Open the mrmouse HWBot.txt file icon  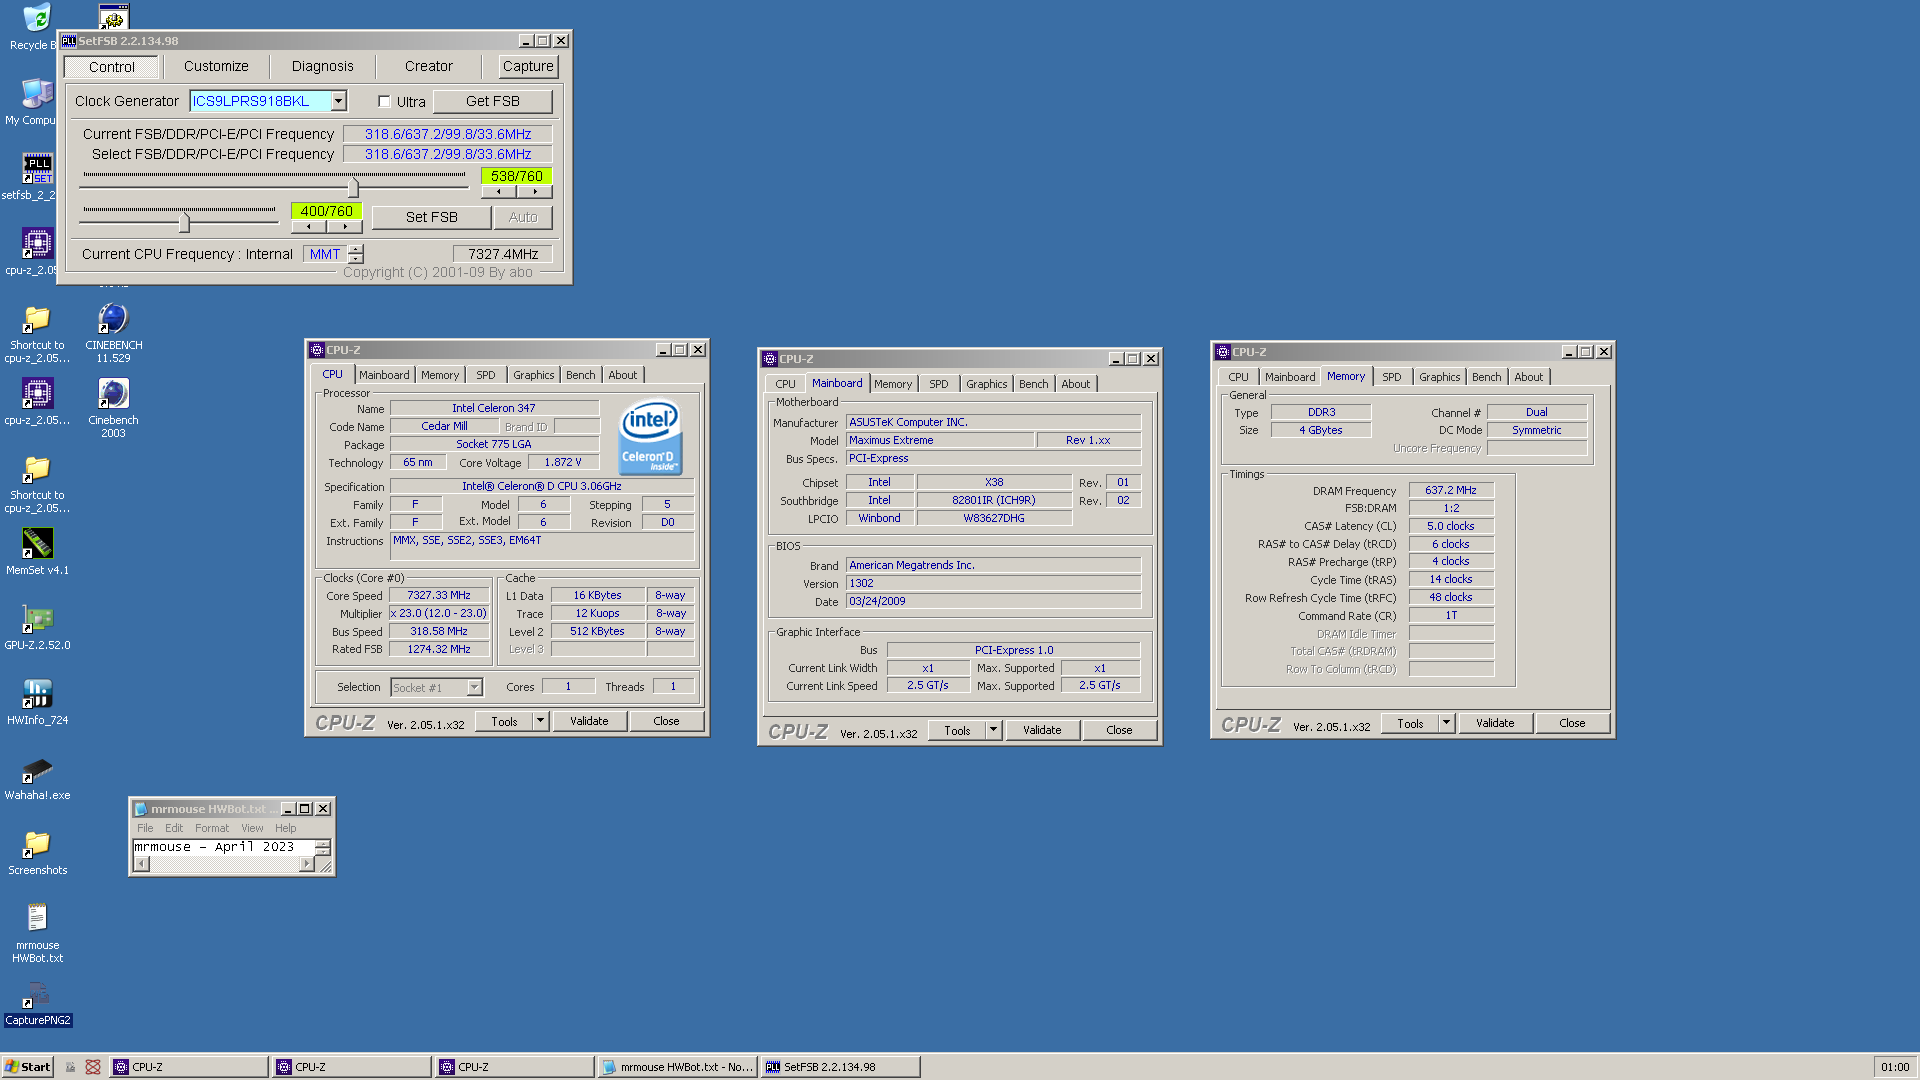pyautogui.click(x=37, y=919)
